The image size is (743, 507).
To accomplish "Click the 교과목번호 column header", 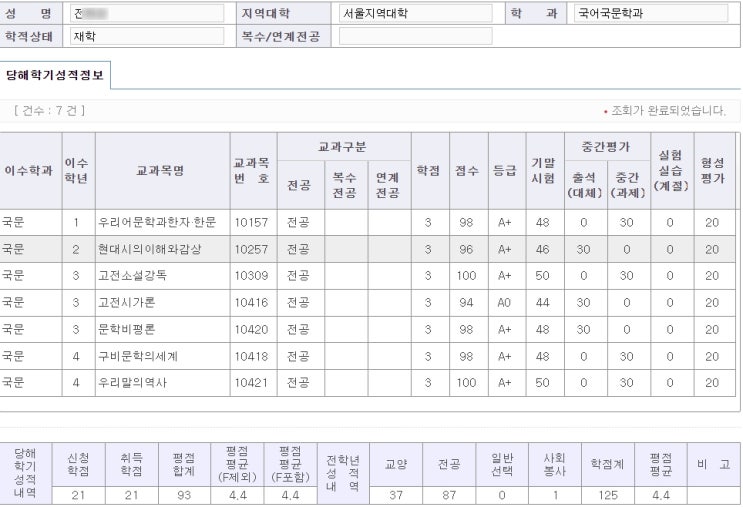I will [254, 171].
